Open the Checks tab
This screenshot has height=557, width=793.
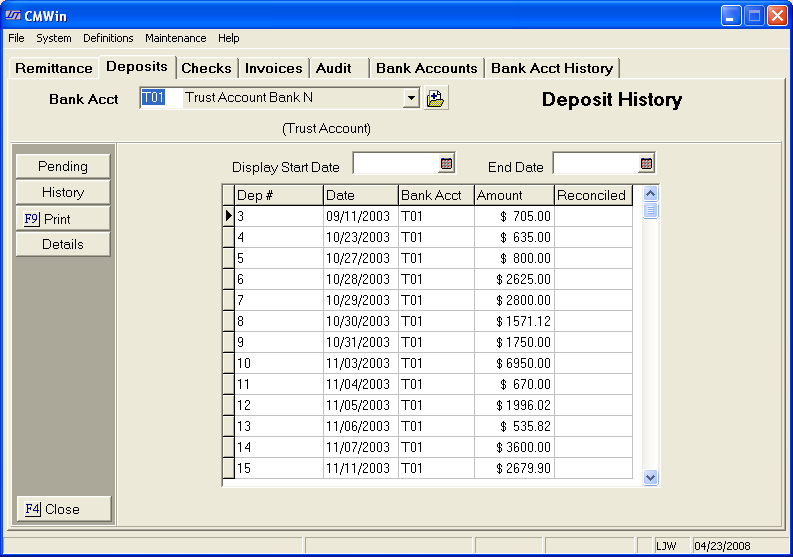click(x=206, y=68)
